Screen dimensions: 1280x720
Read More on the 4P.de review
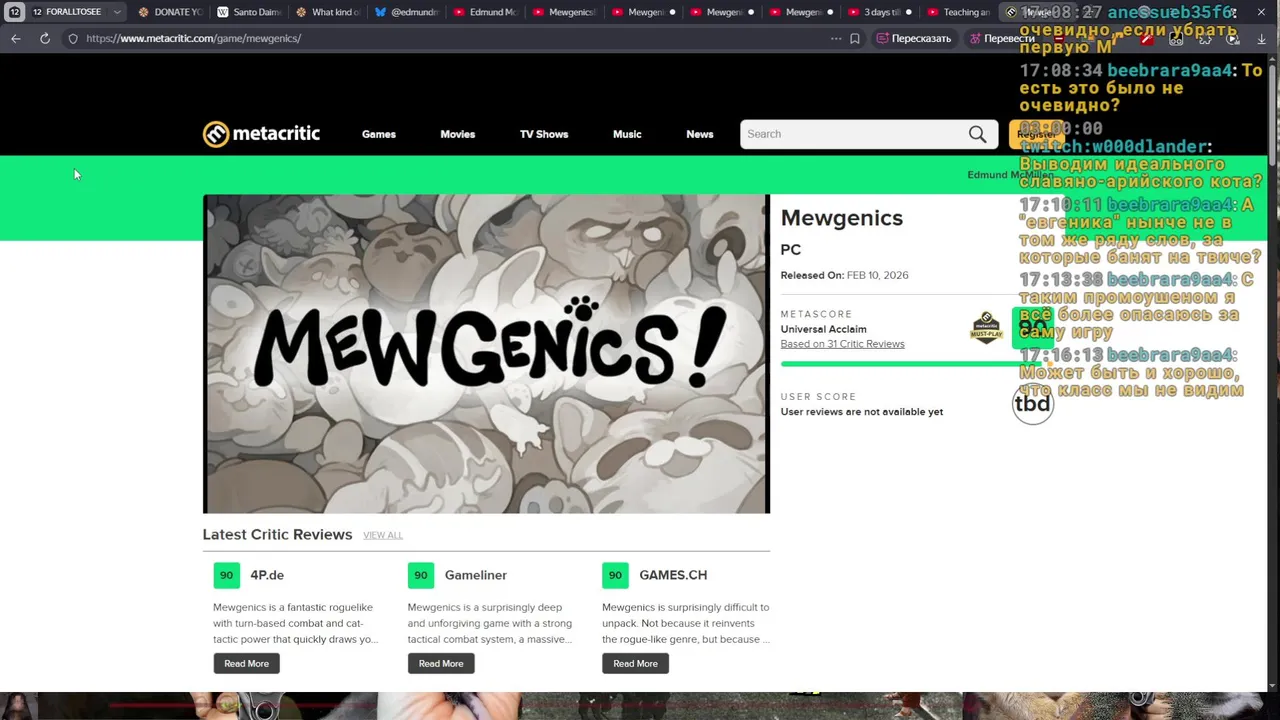246,663
